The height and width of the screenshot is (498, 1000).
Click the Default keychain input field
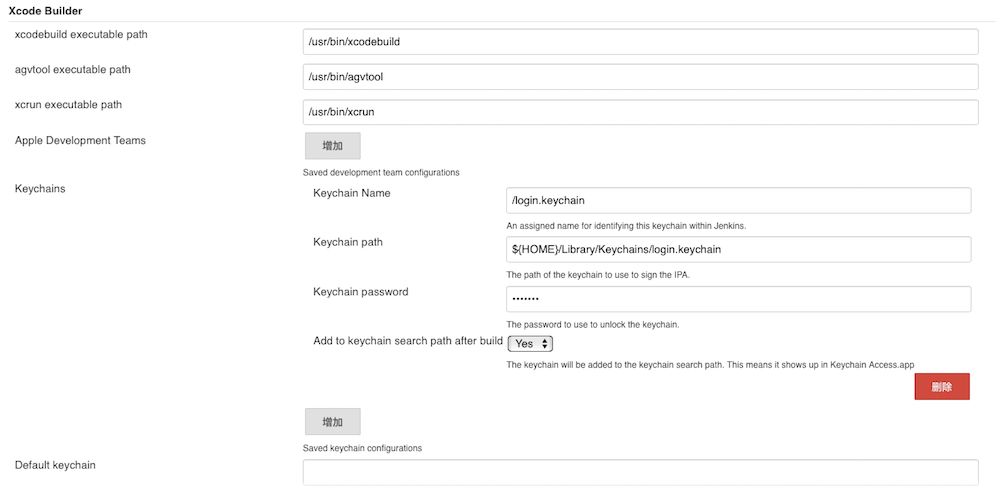pyautogui.click(x=640, y=472)
